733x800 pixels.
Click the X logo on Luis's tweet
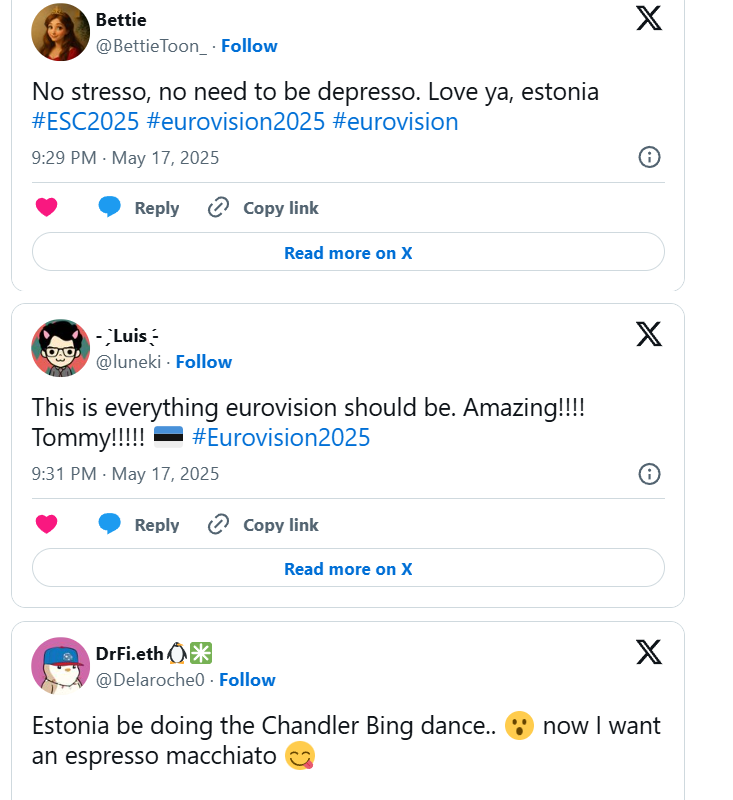coord(649,333)
